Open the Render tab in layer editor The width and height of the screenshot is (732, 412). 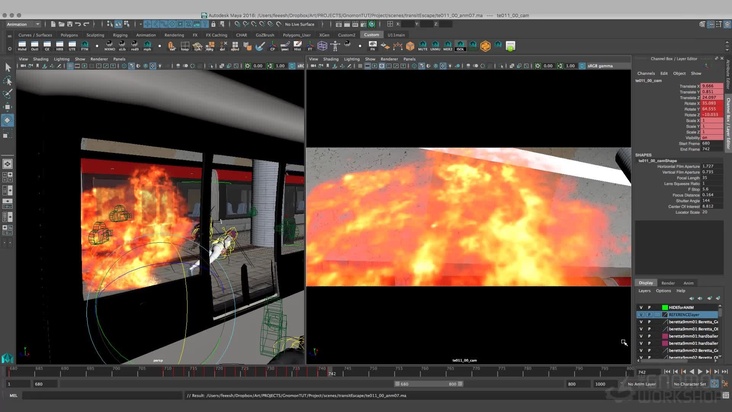pos(667,283)
